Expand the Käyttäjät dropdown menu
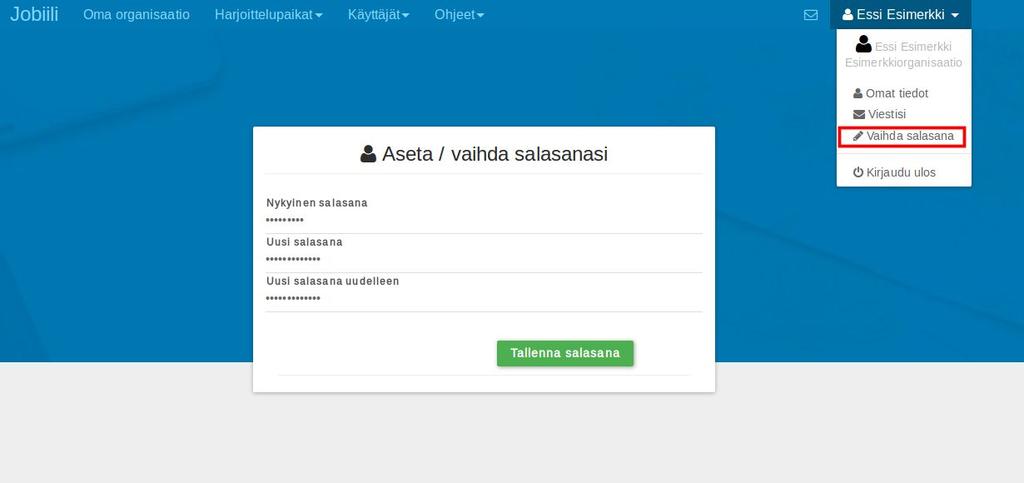This screenshot has width=1024, height=483. tap(379, 14)
